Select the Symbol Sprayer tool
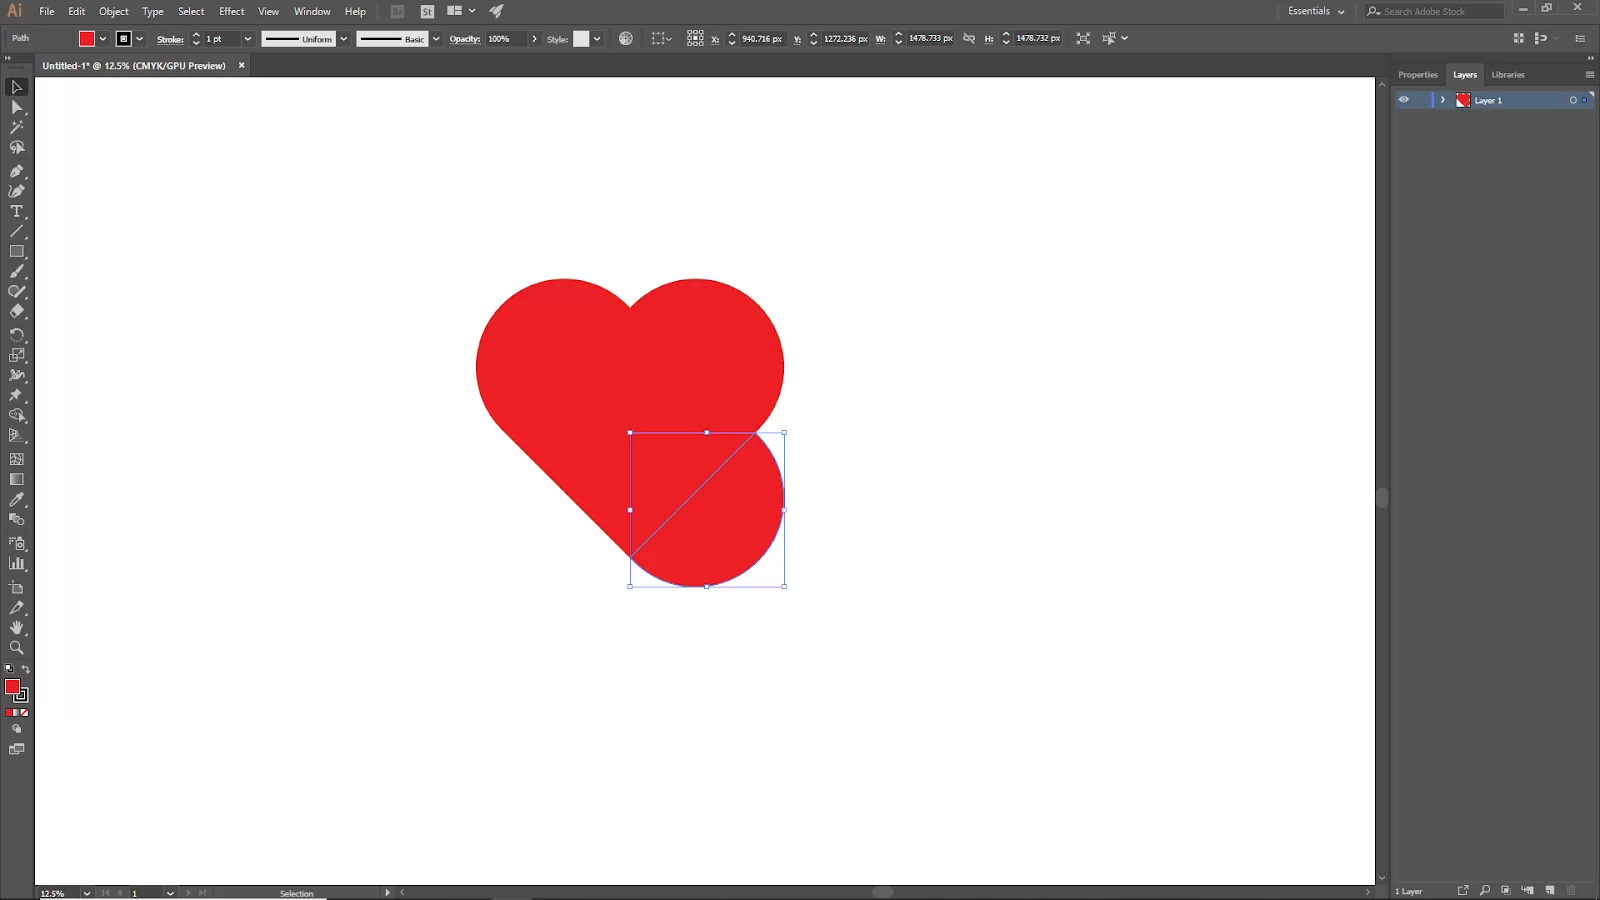Viewport: 1600px width, 900px height. coord(16,543)
